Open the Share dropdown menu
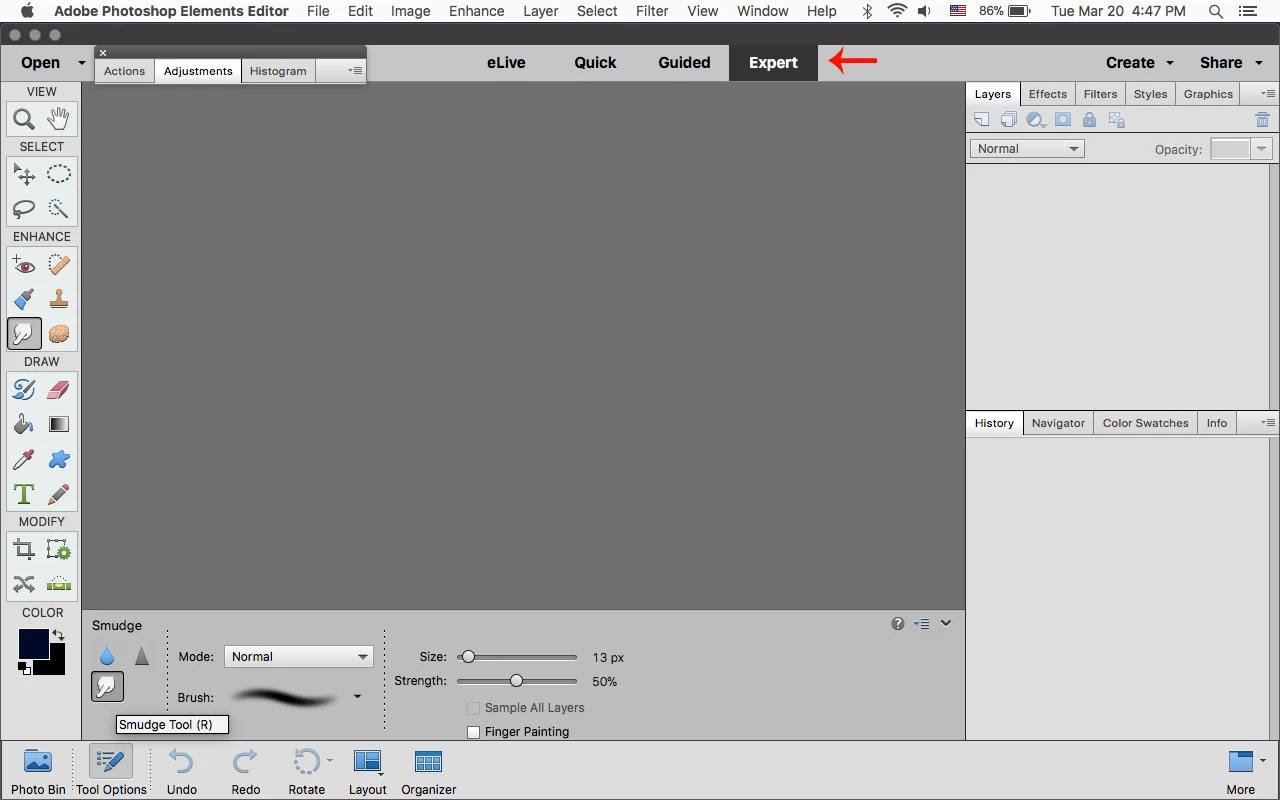 pyautogui.click(x=1230, y=62)
